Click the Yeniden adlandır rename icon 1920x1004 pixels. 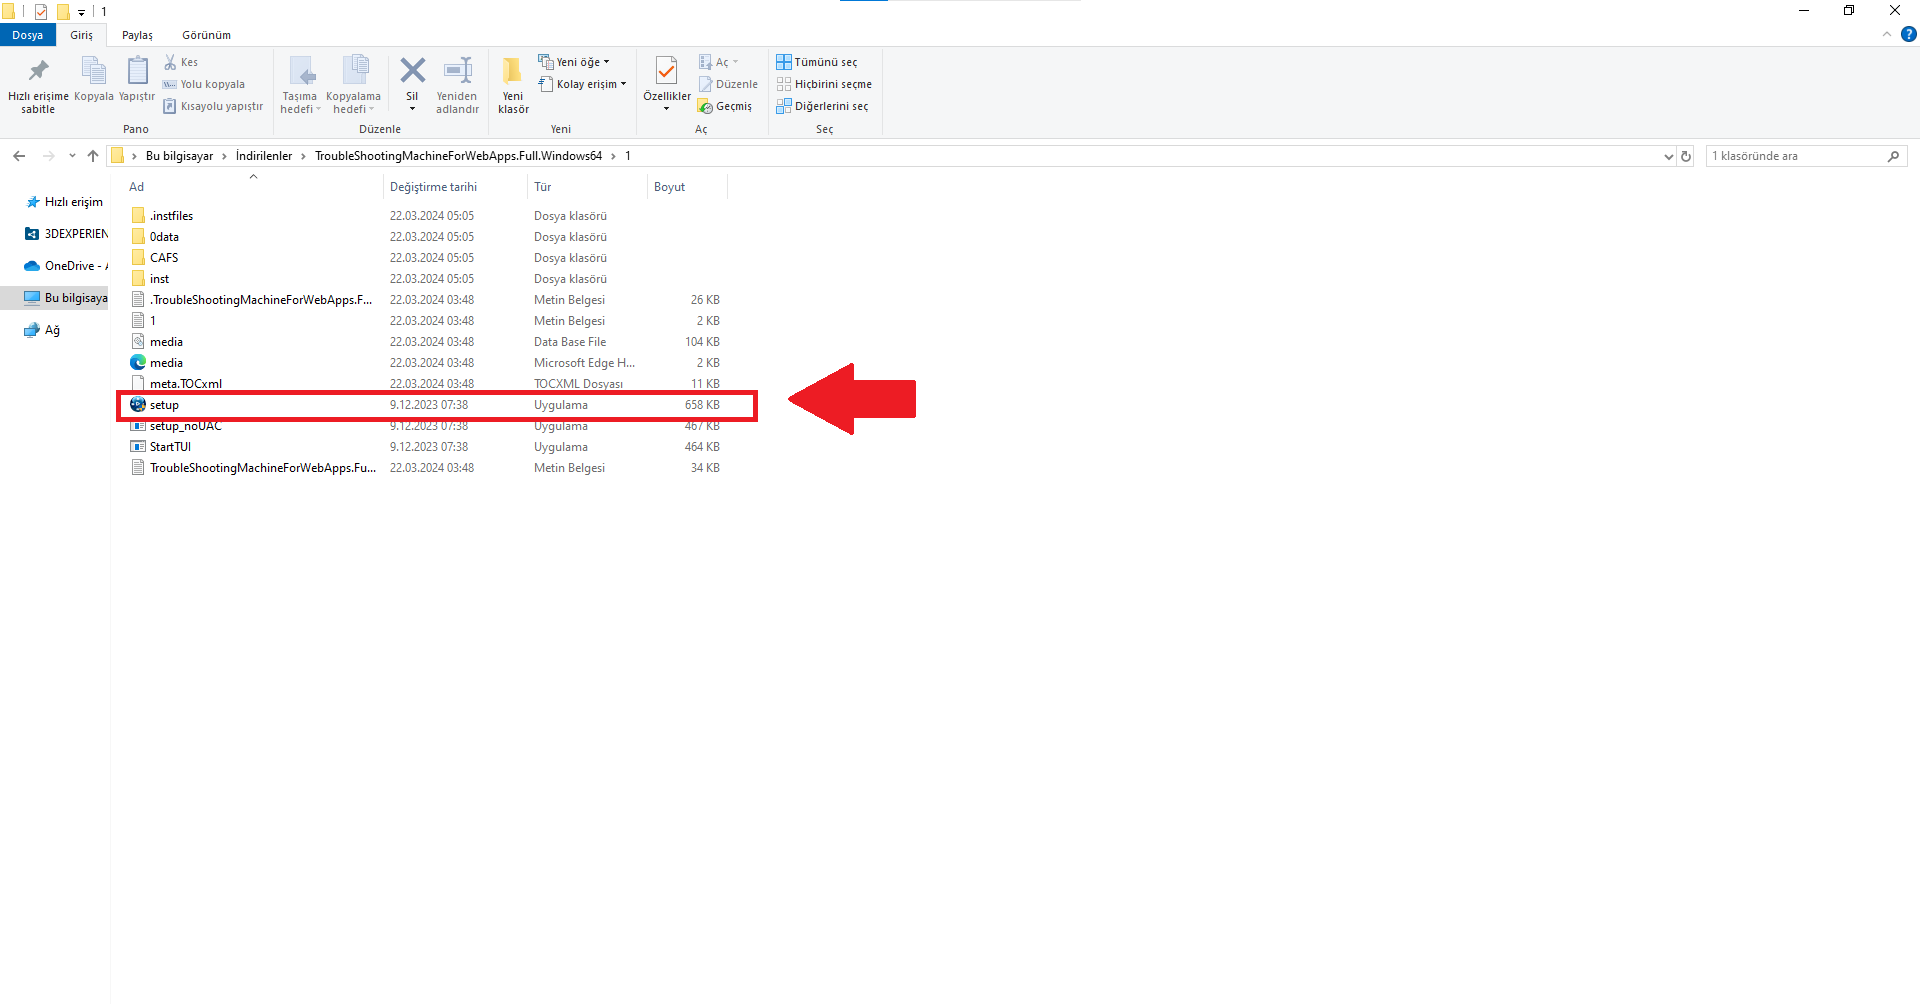pyautogui.click(x=457, y=72)
